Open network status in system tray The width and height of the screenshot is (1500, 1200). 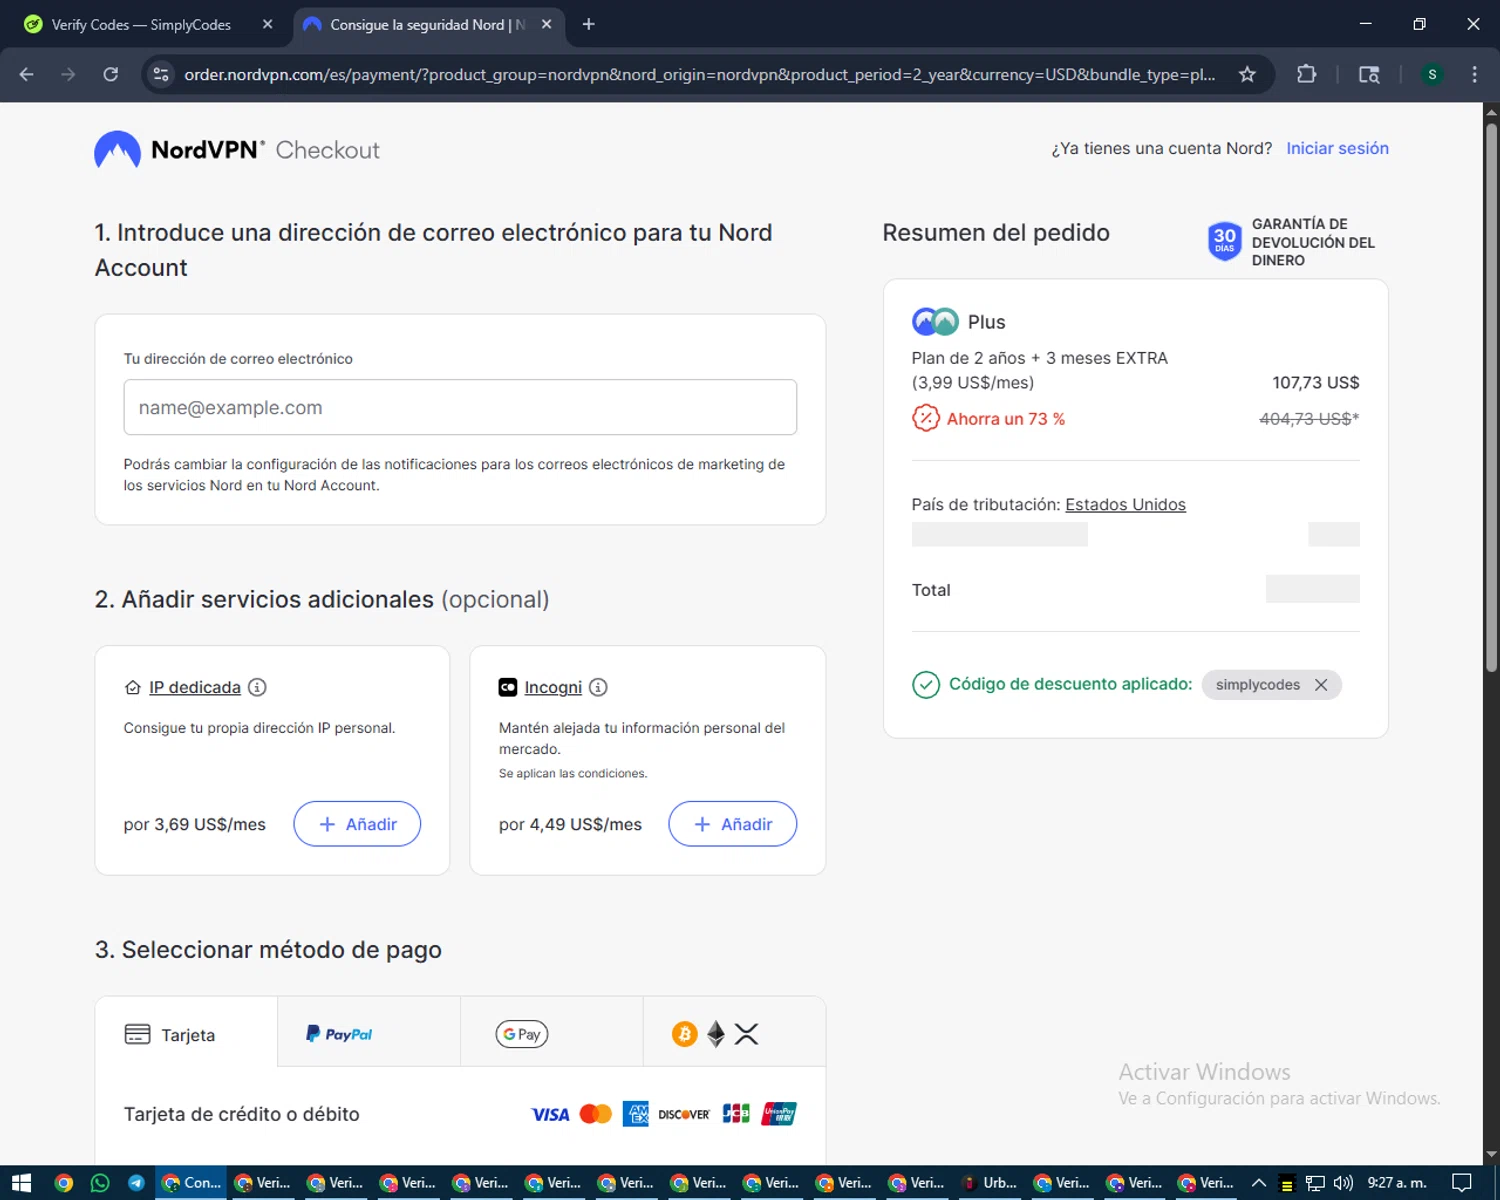(1315, 1183)
